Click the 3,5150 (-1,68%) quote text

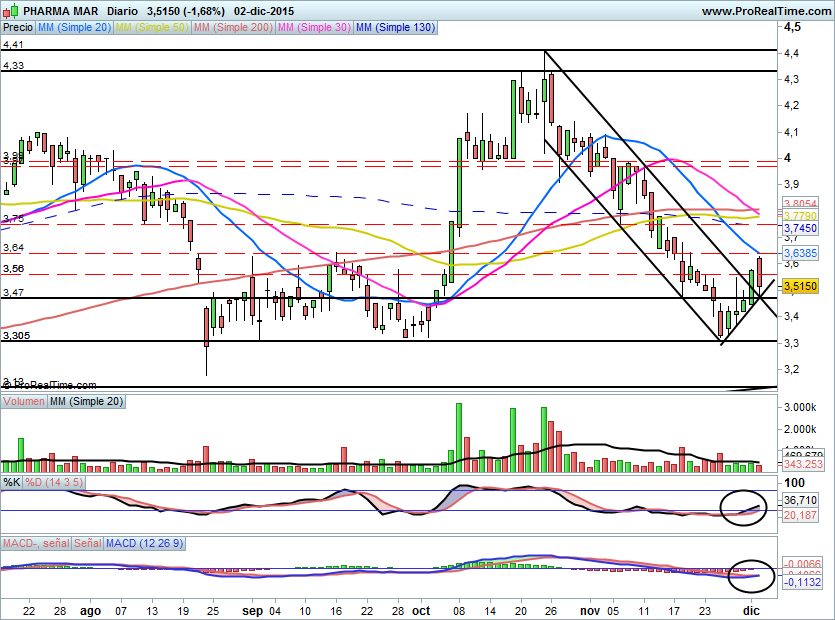tap(186, 11)
